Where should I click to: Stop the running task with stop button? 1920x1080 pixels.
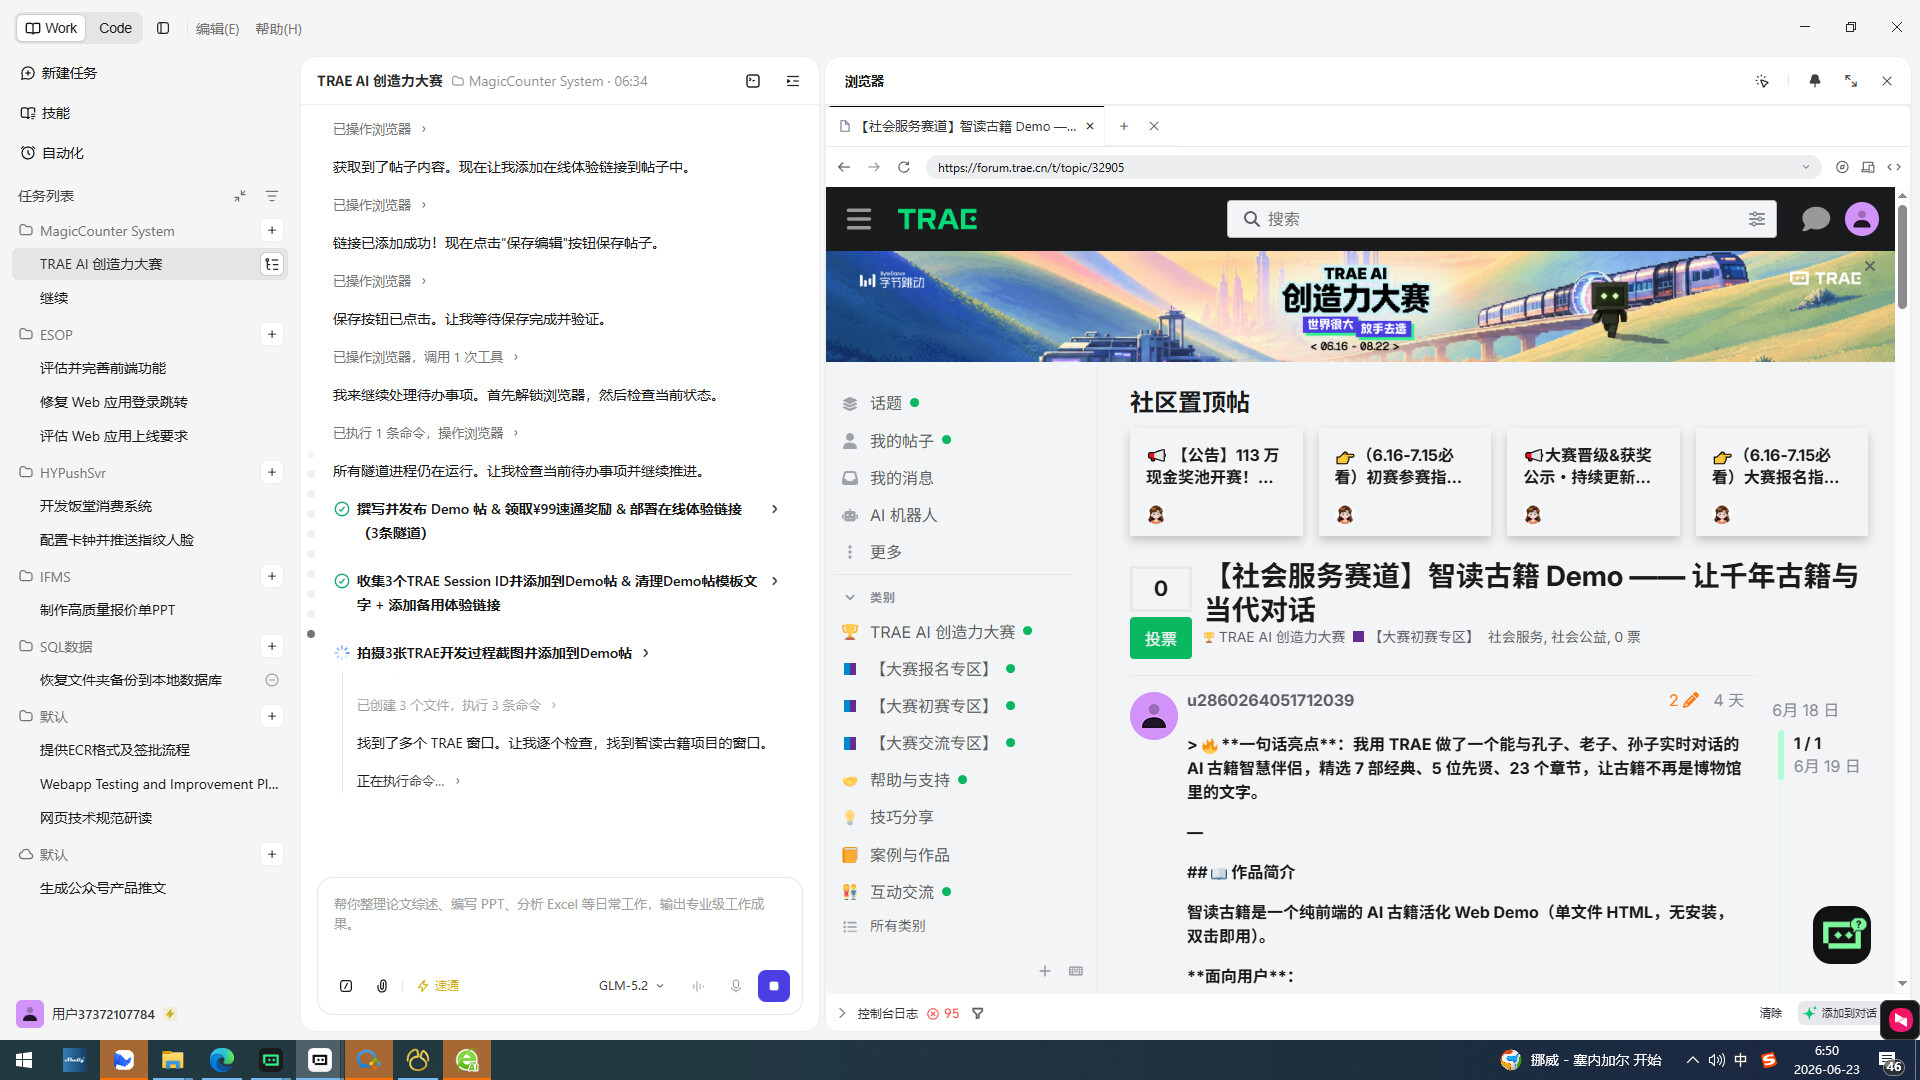(774, 986)
